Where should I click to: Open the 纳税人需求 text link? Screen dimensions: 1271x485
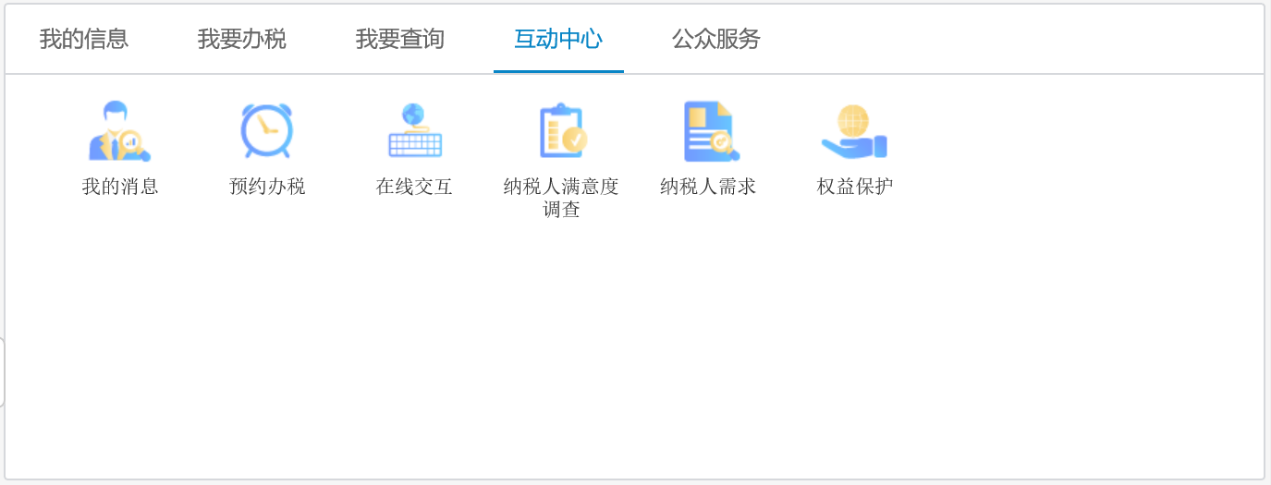[x=708, y=187]
